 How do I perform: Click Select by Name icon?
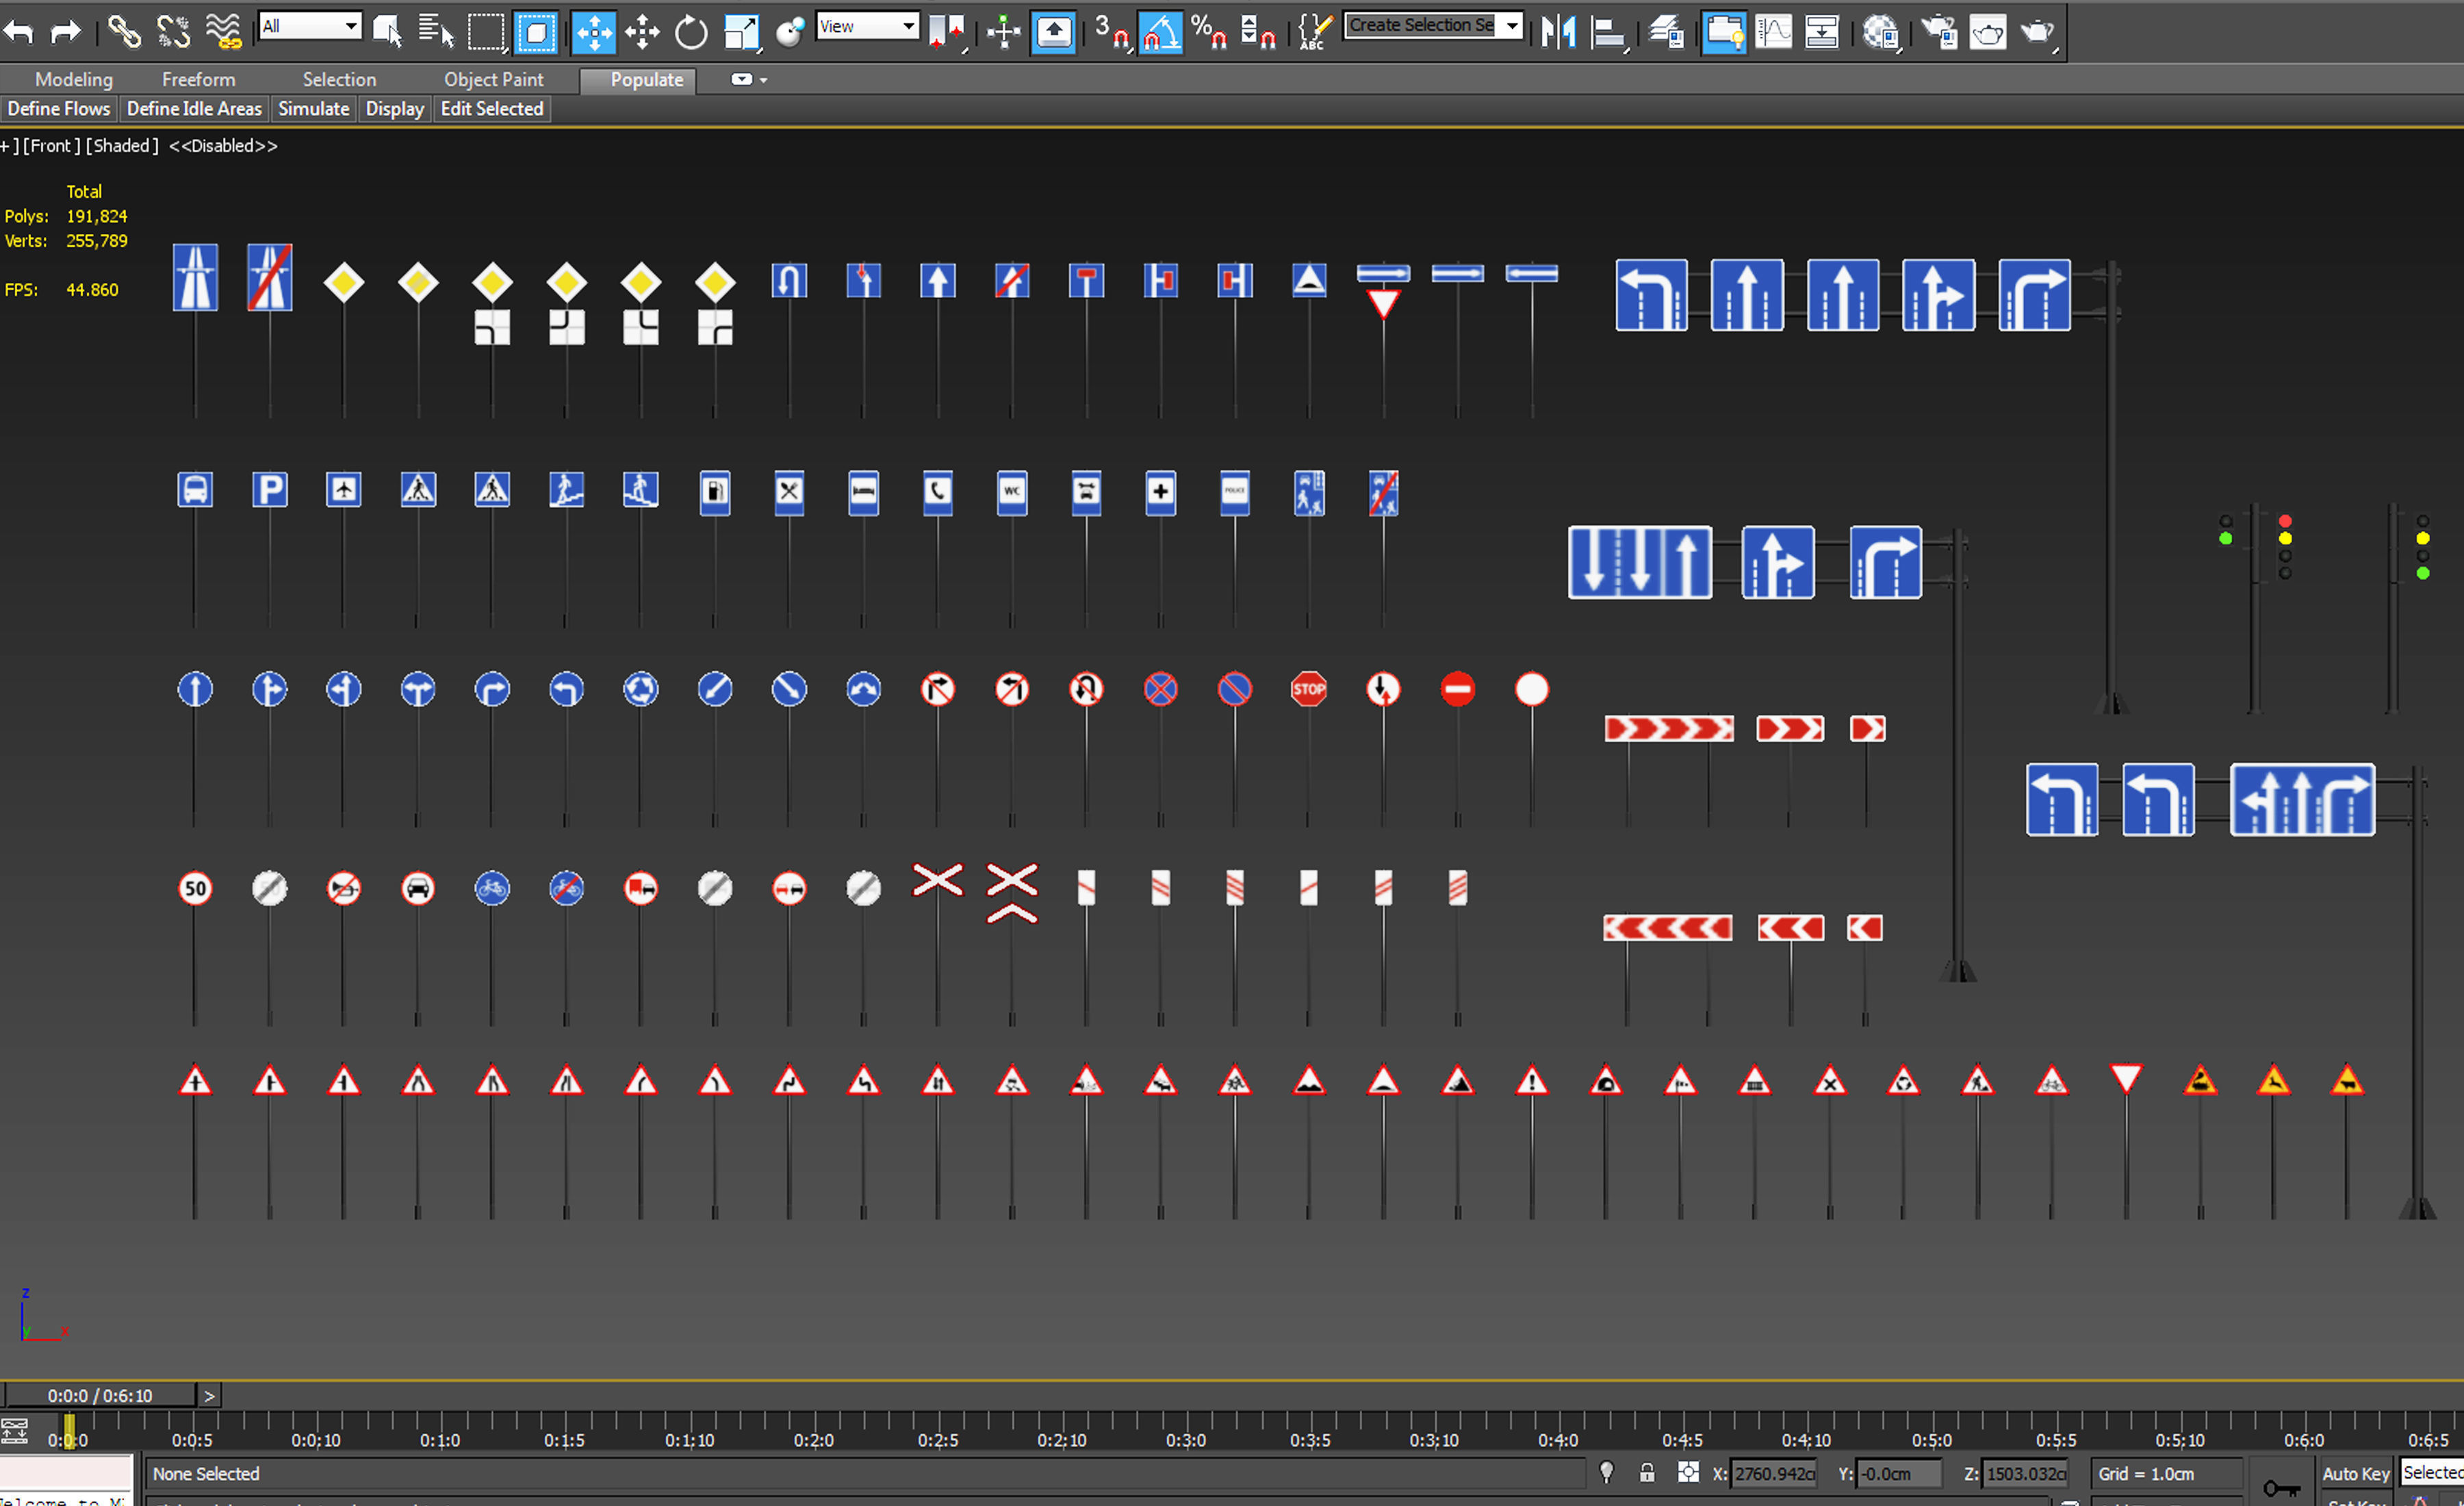(435, 32)
